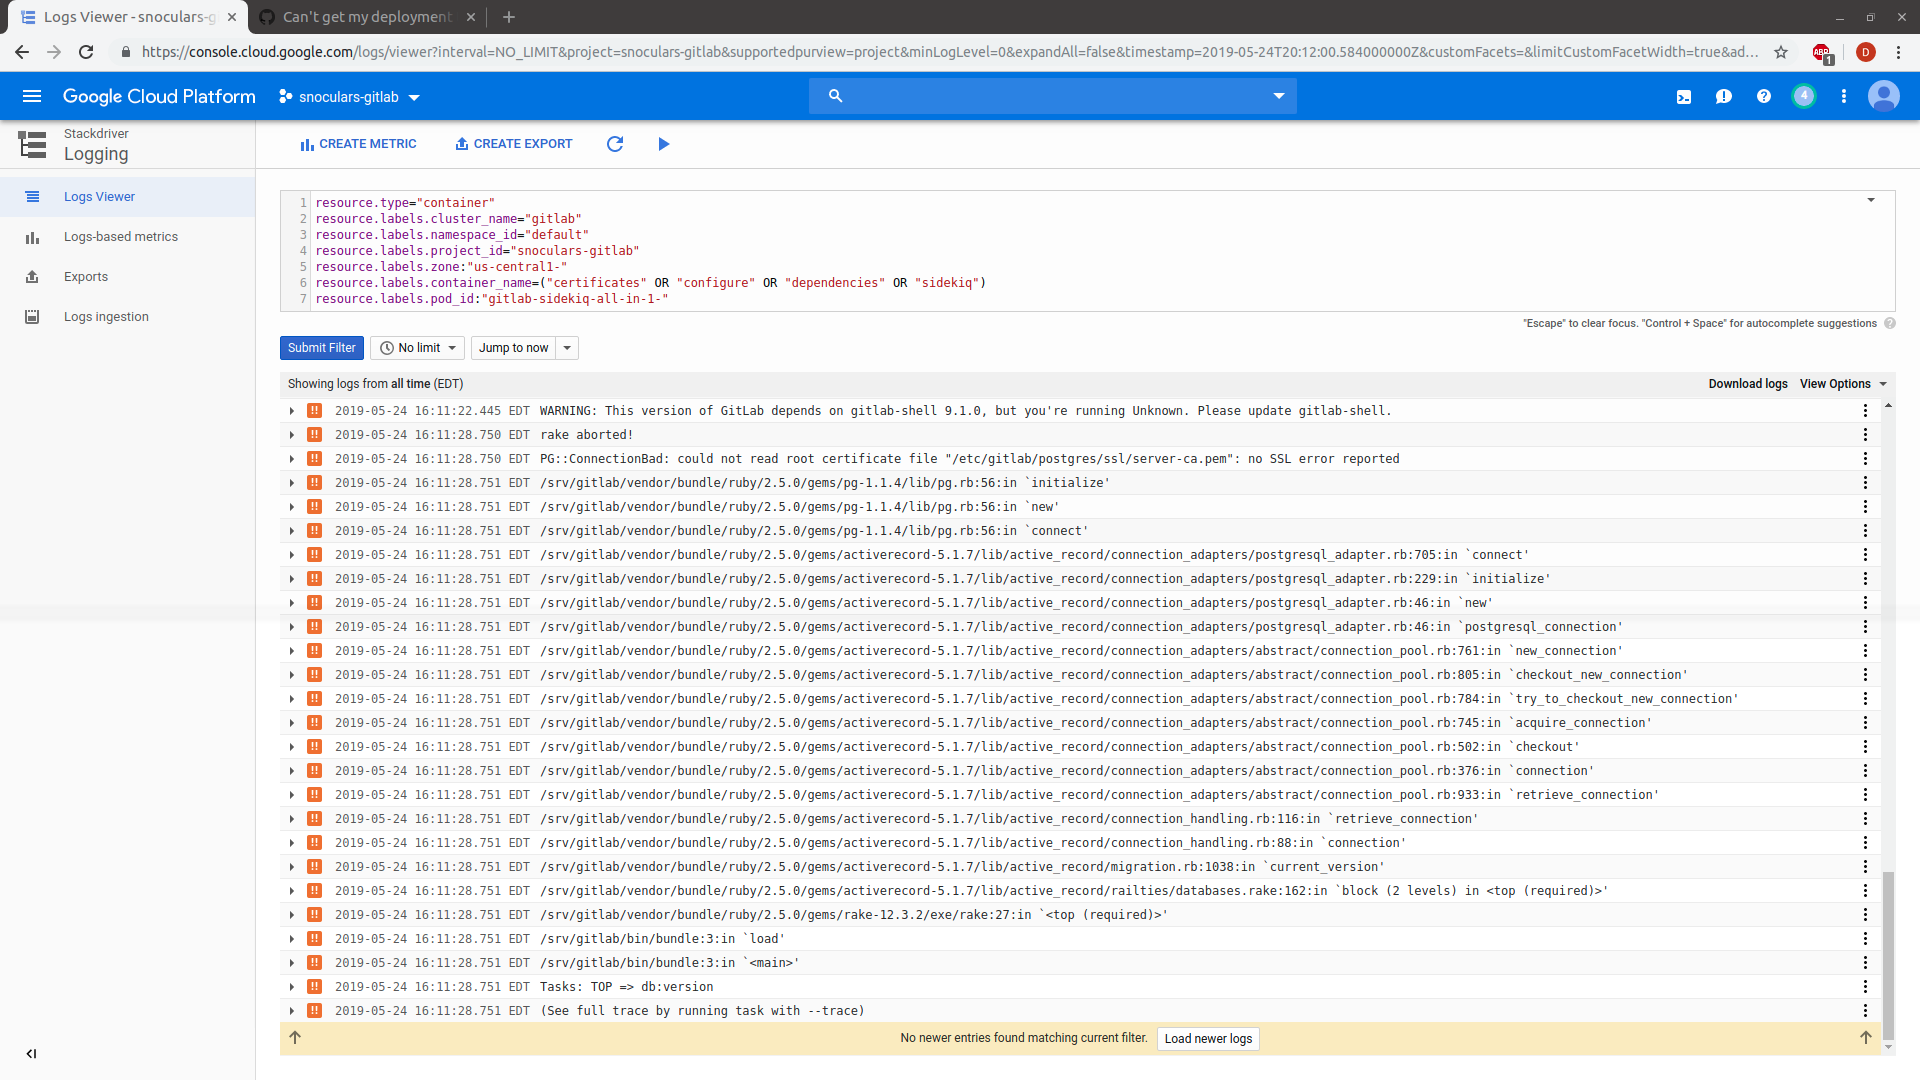Open the adblock extension icon
The height and width of the screenshot is (1080, 1920).
[1822, 52]
